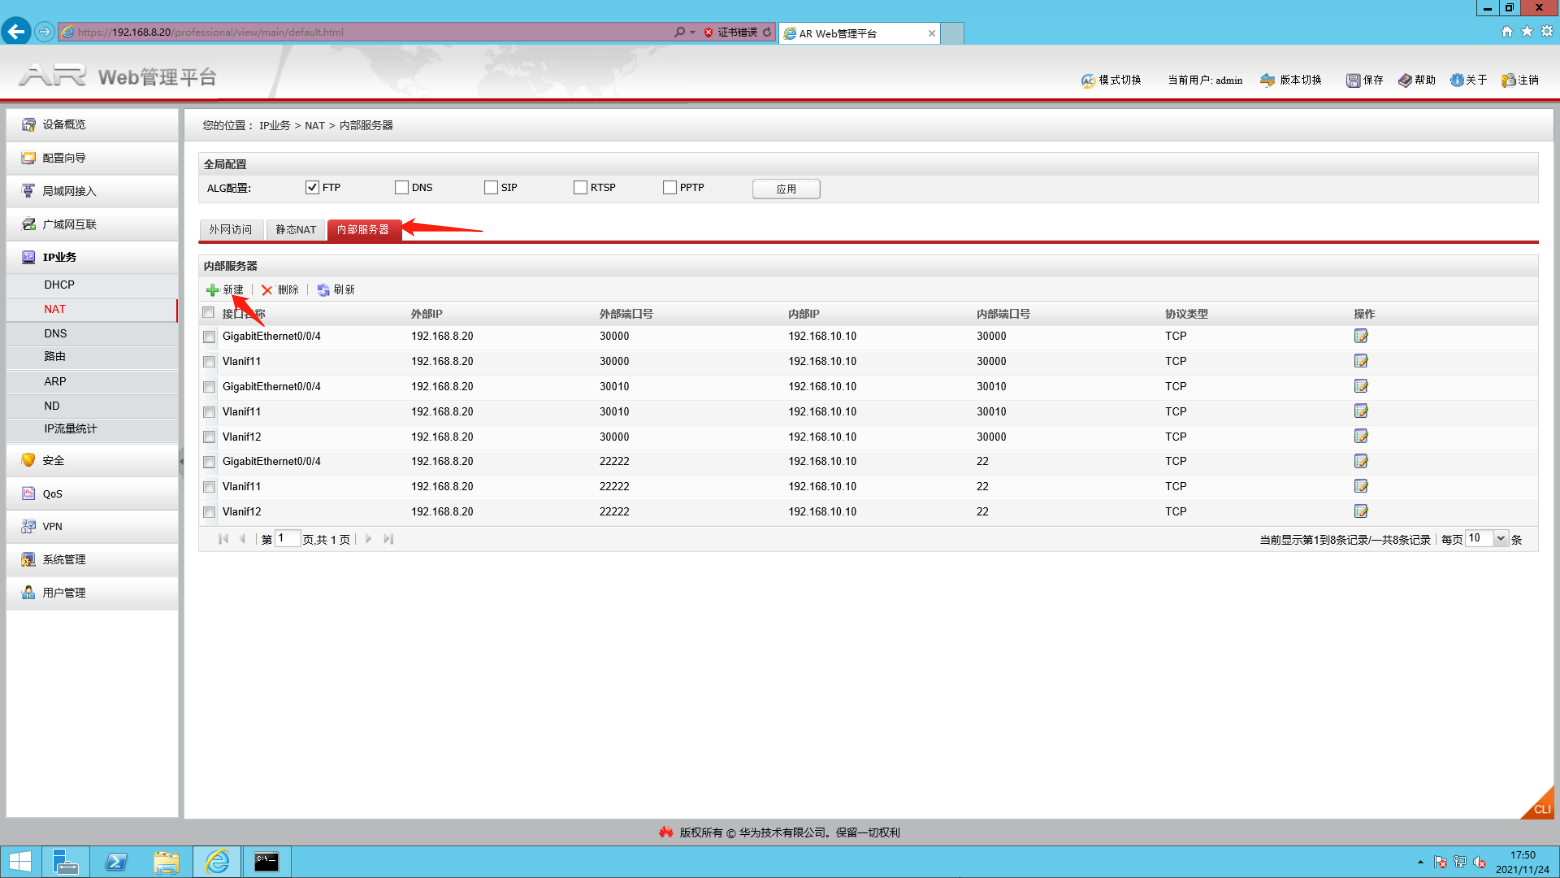Open the command prompt taskbar icon
The width and height of the screenshot is (1560, 878).
click(266, 861)
